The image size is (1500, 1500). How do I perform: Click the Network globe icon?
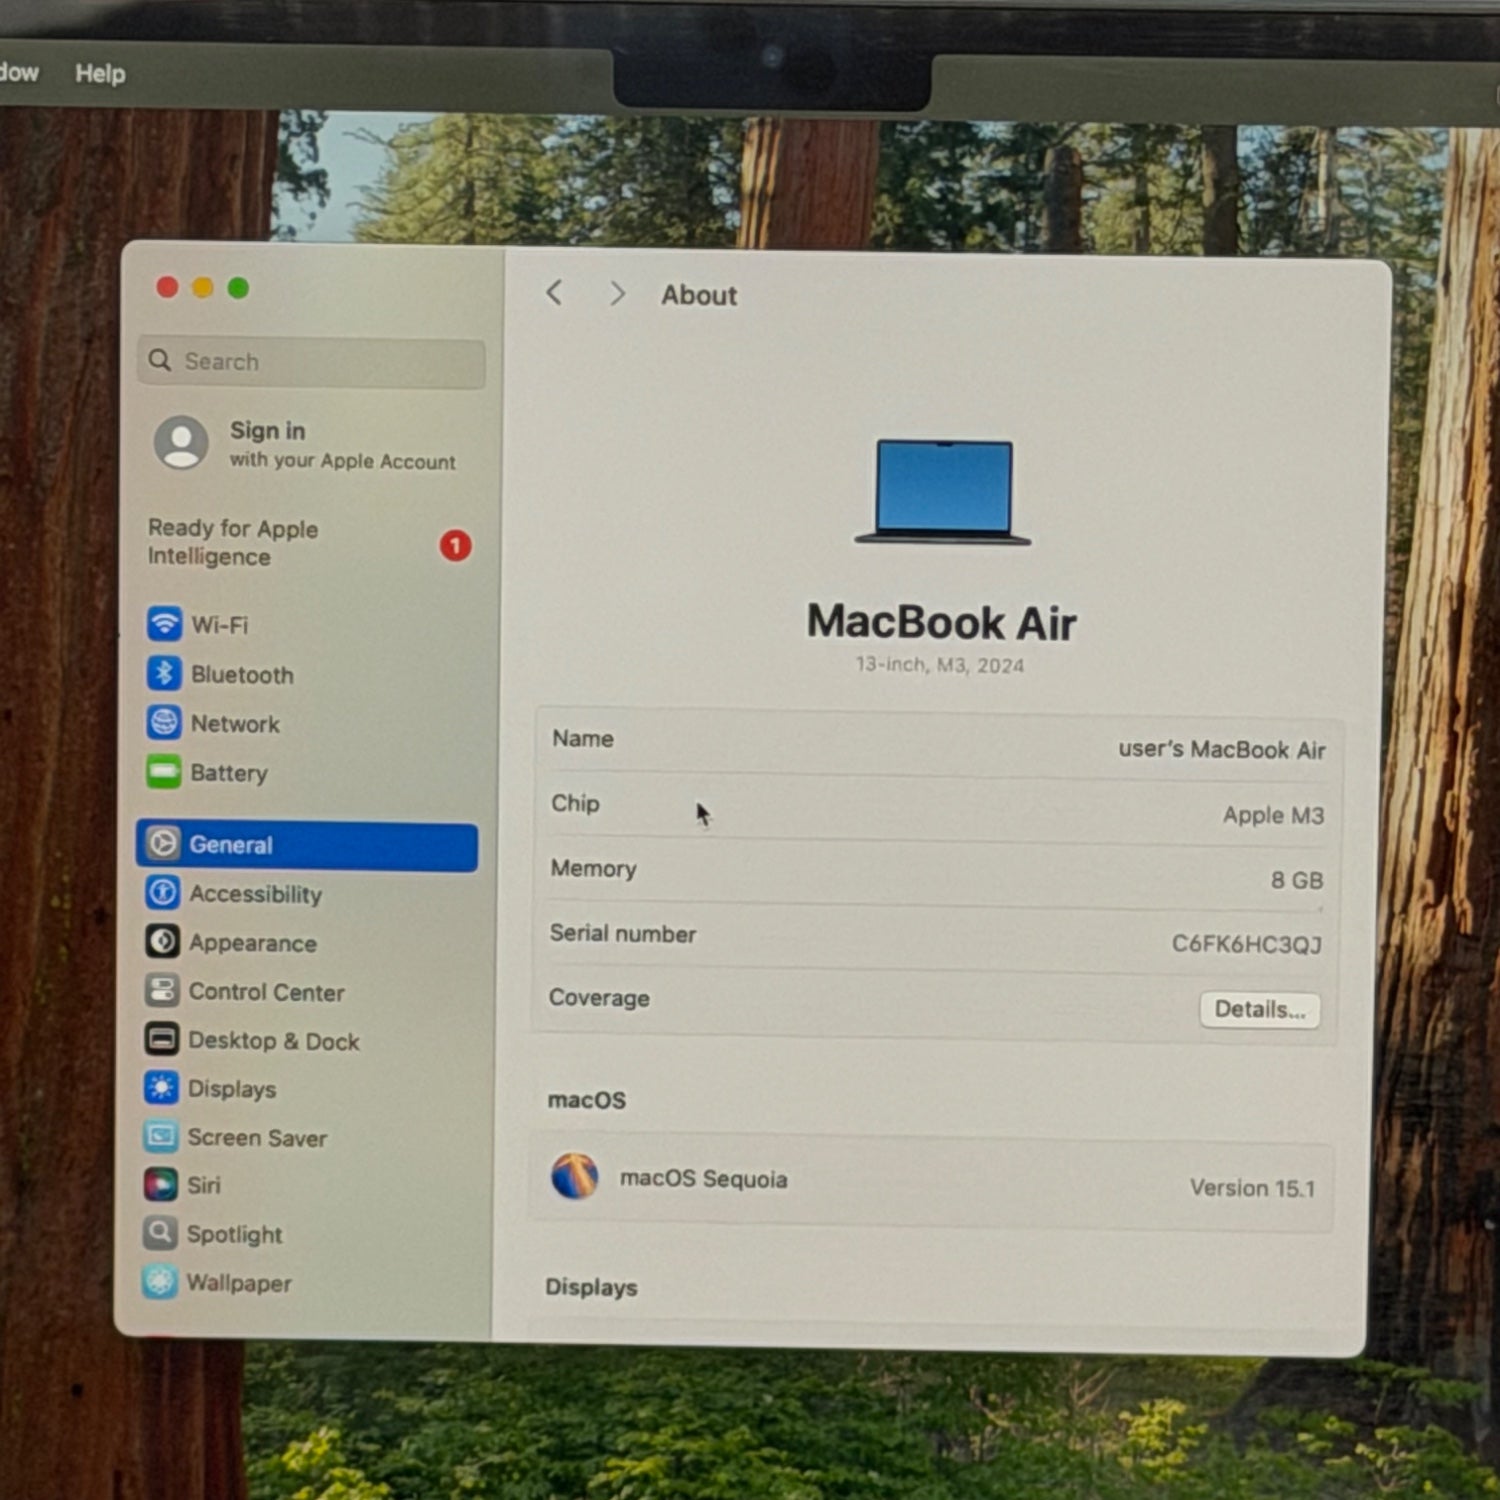coord(164,722)
